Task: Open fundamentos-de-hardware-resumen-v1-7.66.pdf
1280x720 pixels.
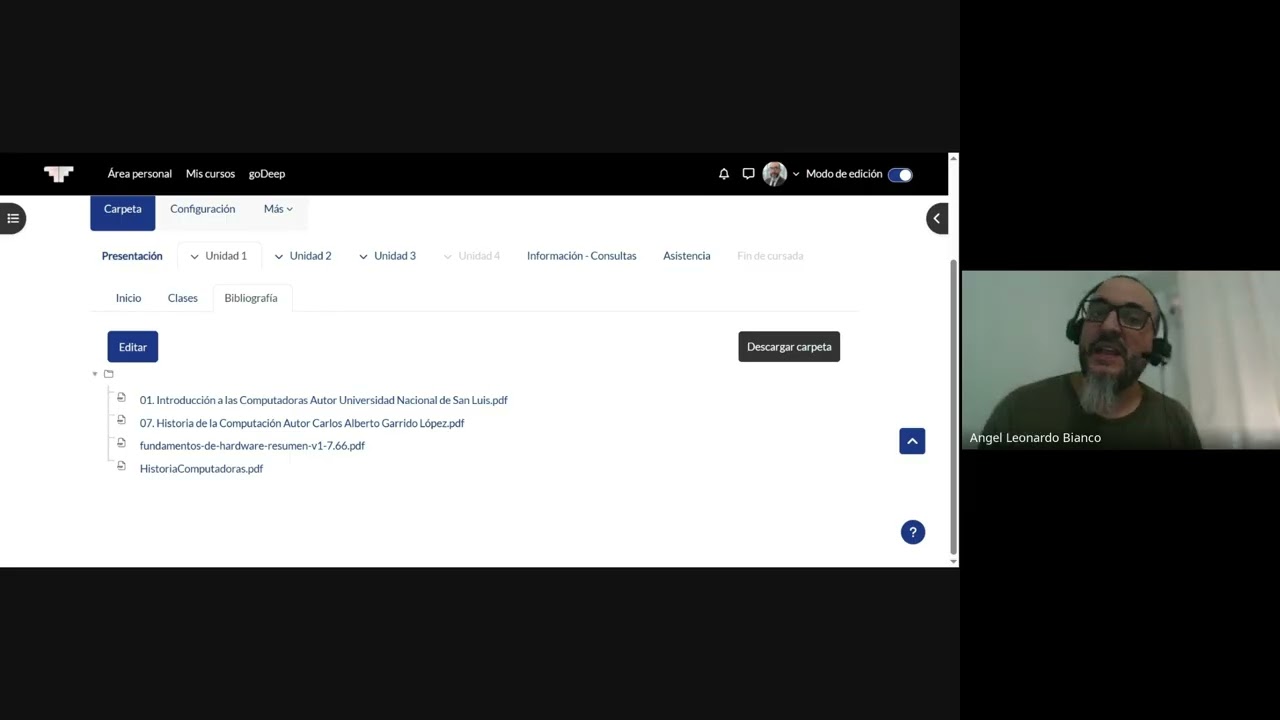Action: click(252, 446)
